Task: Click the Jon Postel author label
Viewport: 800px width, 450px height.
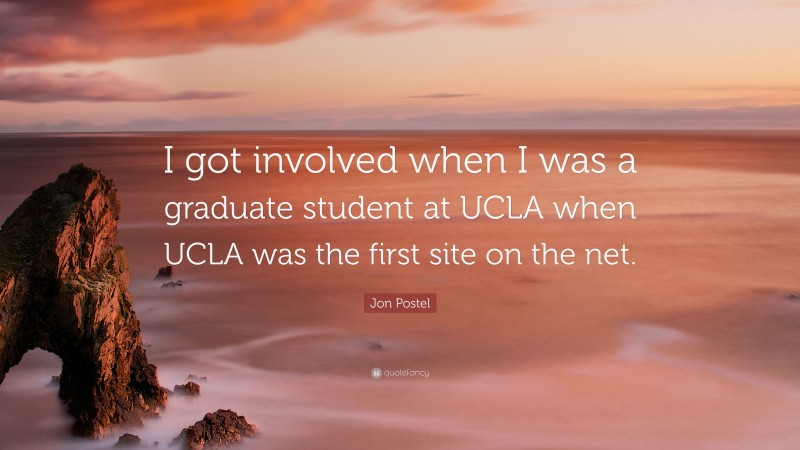Action: 400,303
